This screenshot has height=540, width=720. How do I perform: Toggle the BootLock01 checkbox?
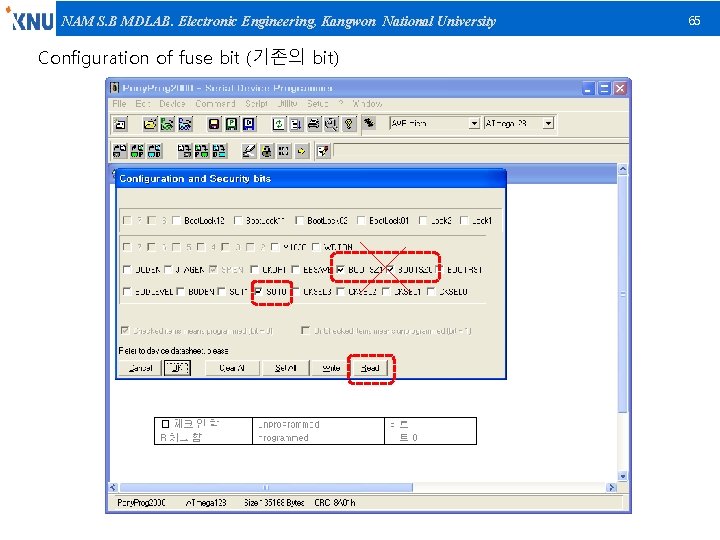coord(361,221)
